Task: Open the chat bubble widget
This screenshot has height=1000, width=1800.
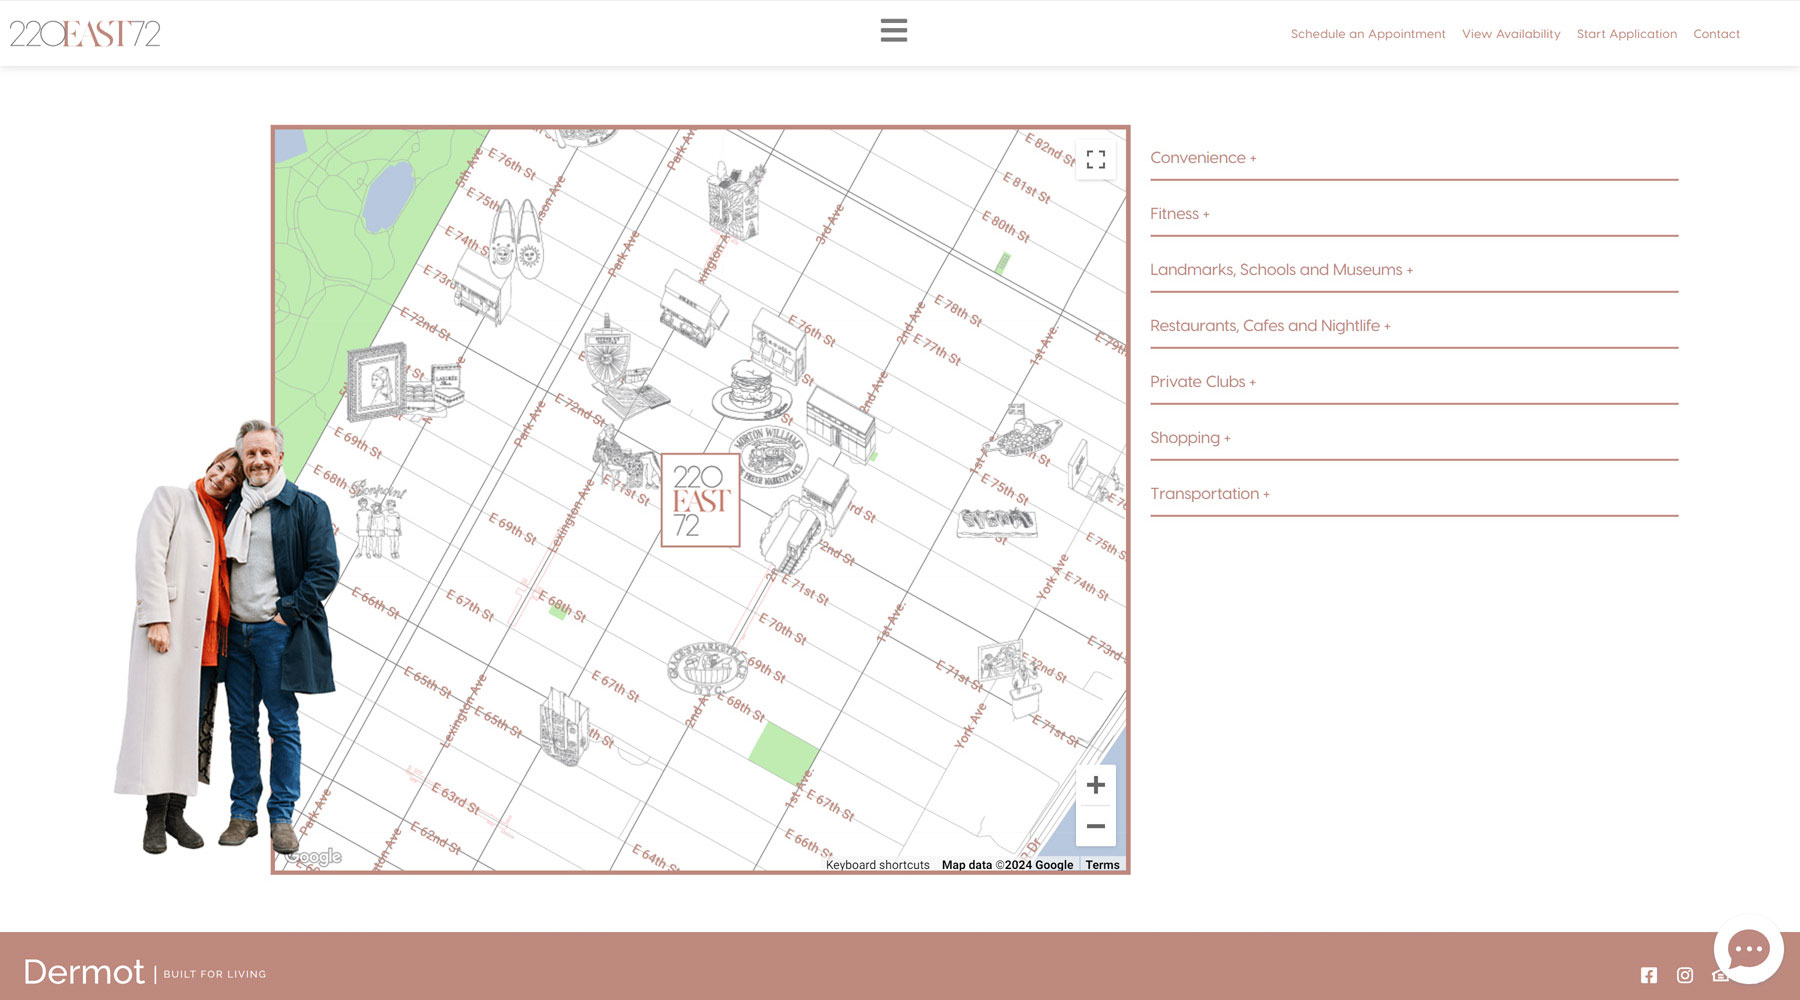Action: click(1747, 949)
